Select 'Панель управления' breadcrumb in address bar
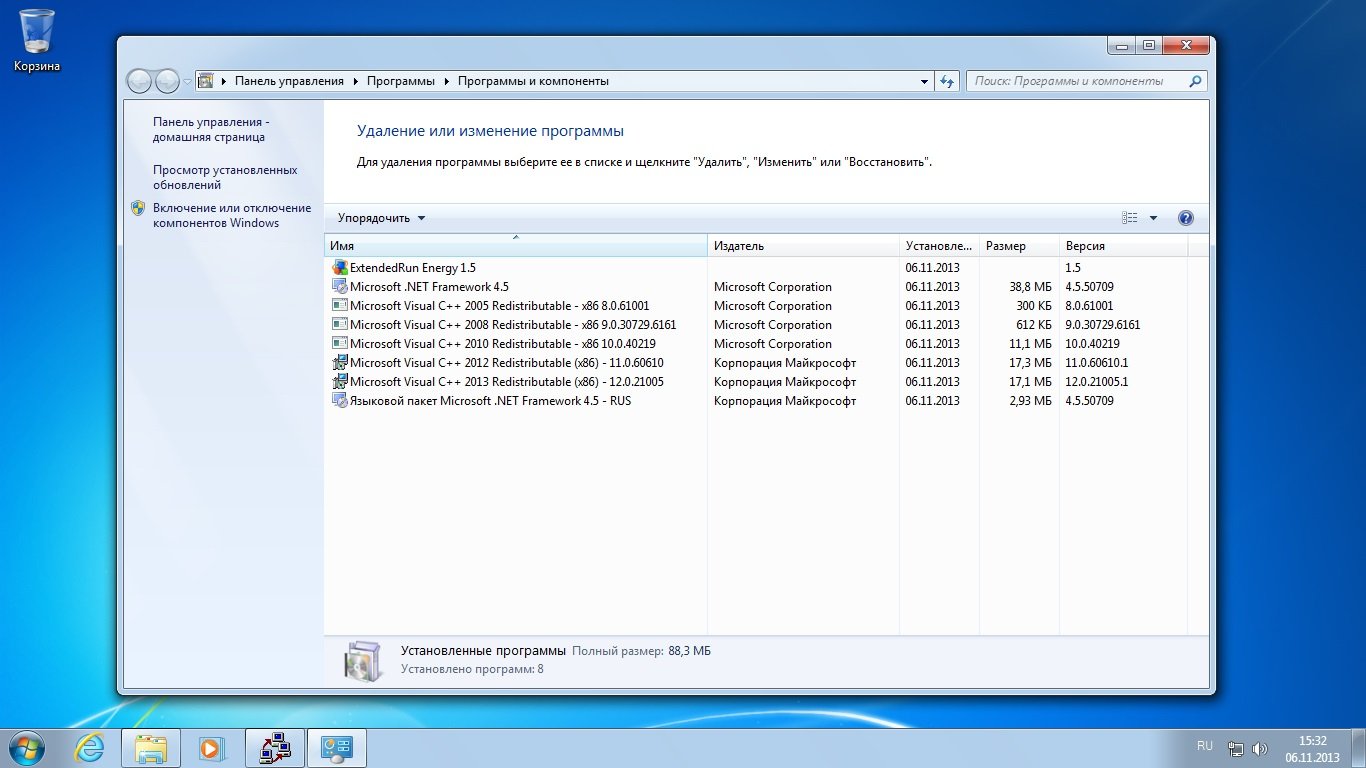Image resolution: width=1366 pixels, height=768 pixels. [x=289, y=81]
